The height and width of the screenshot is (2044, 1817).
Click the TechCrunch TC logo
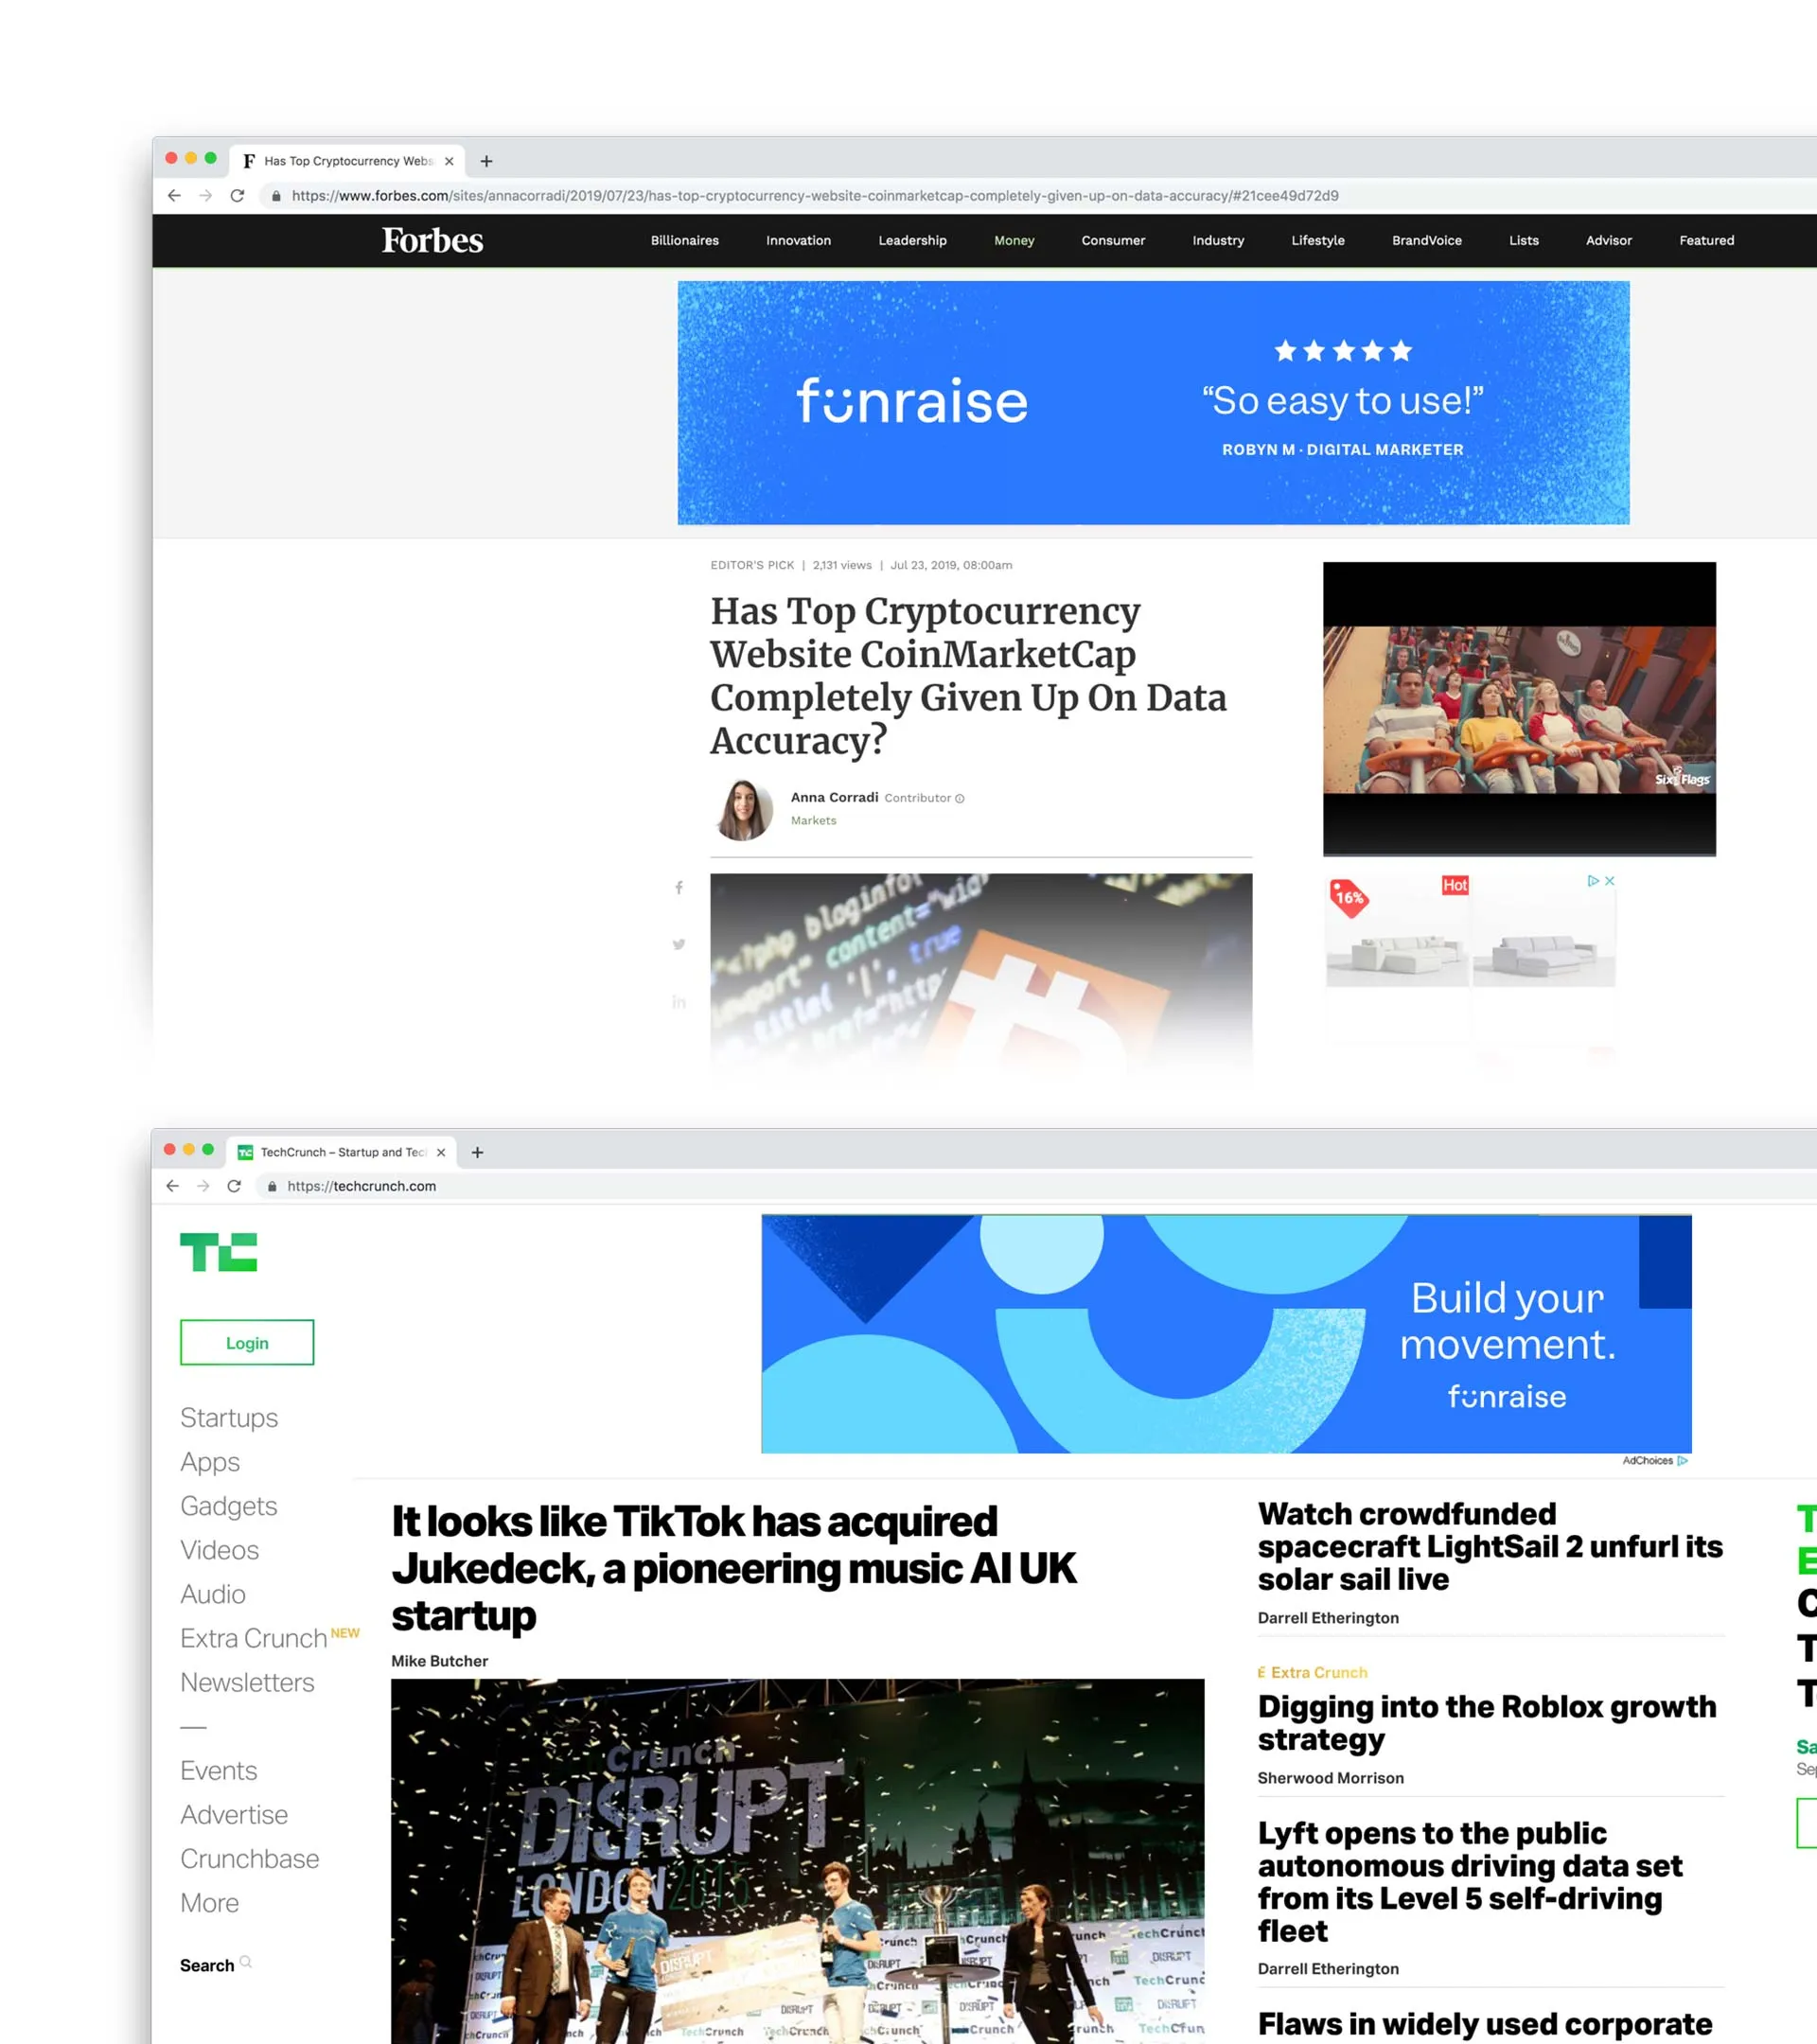218,1252
